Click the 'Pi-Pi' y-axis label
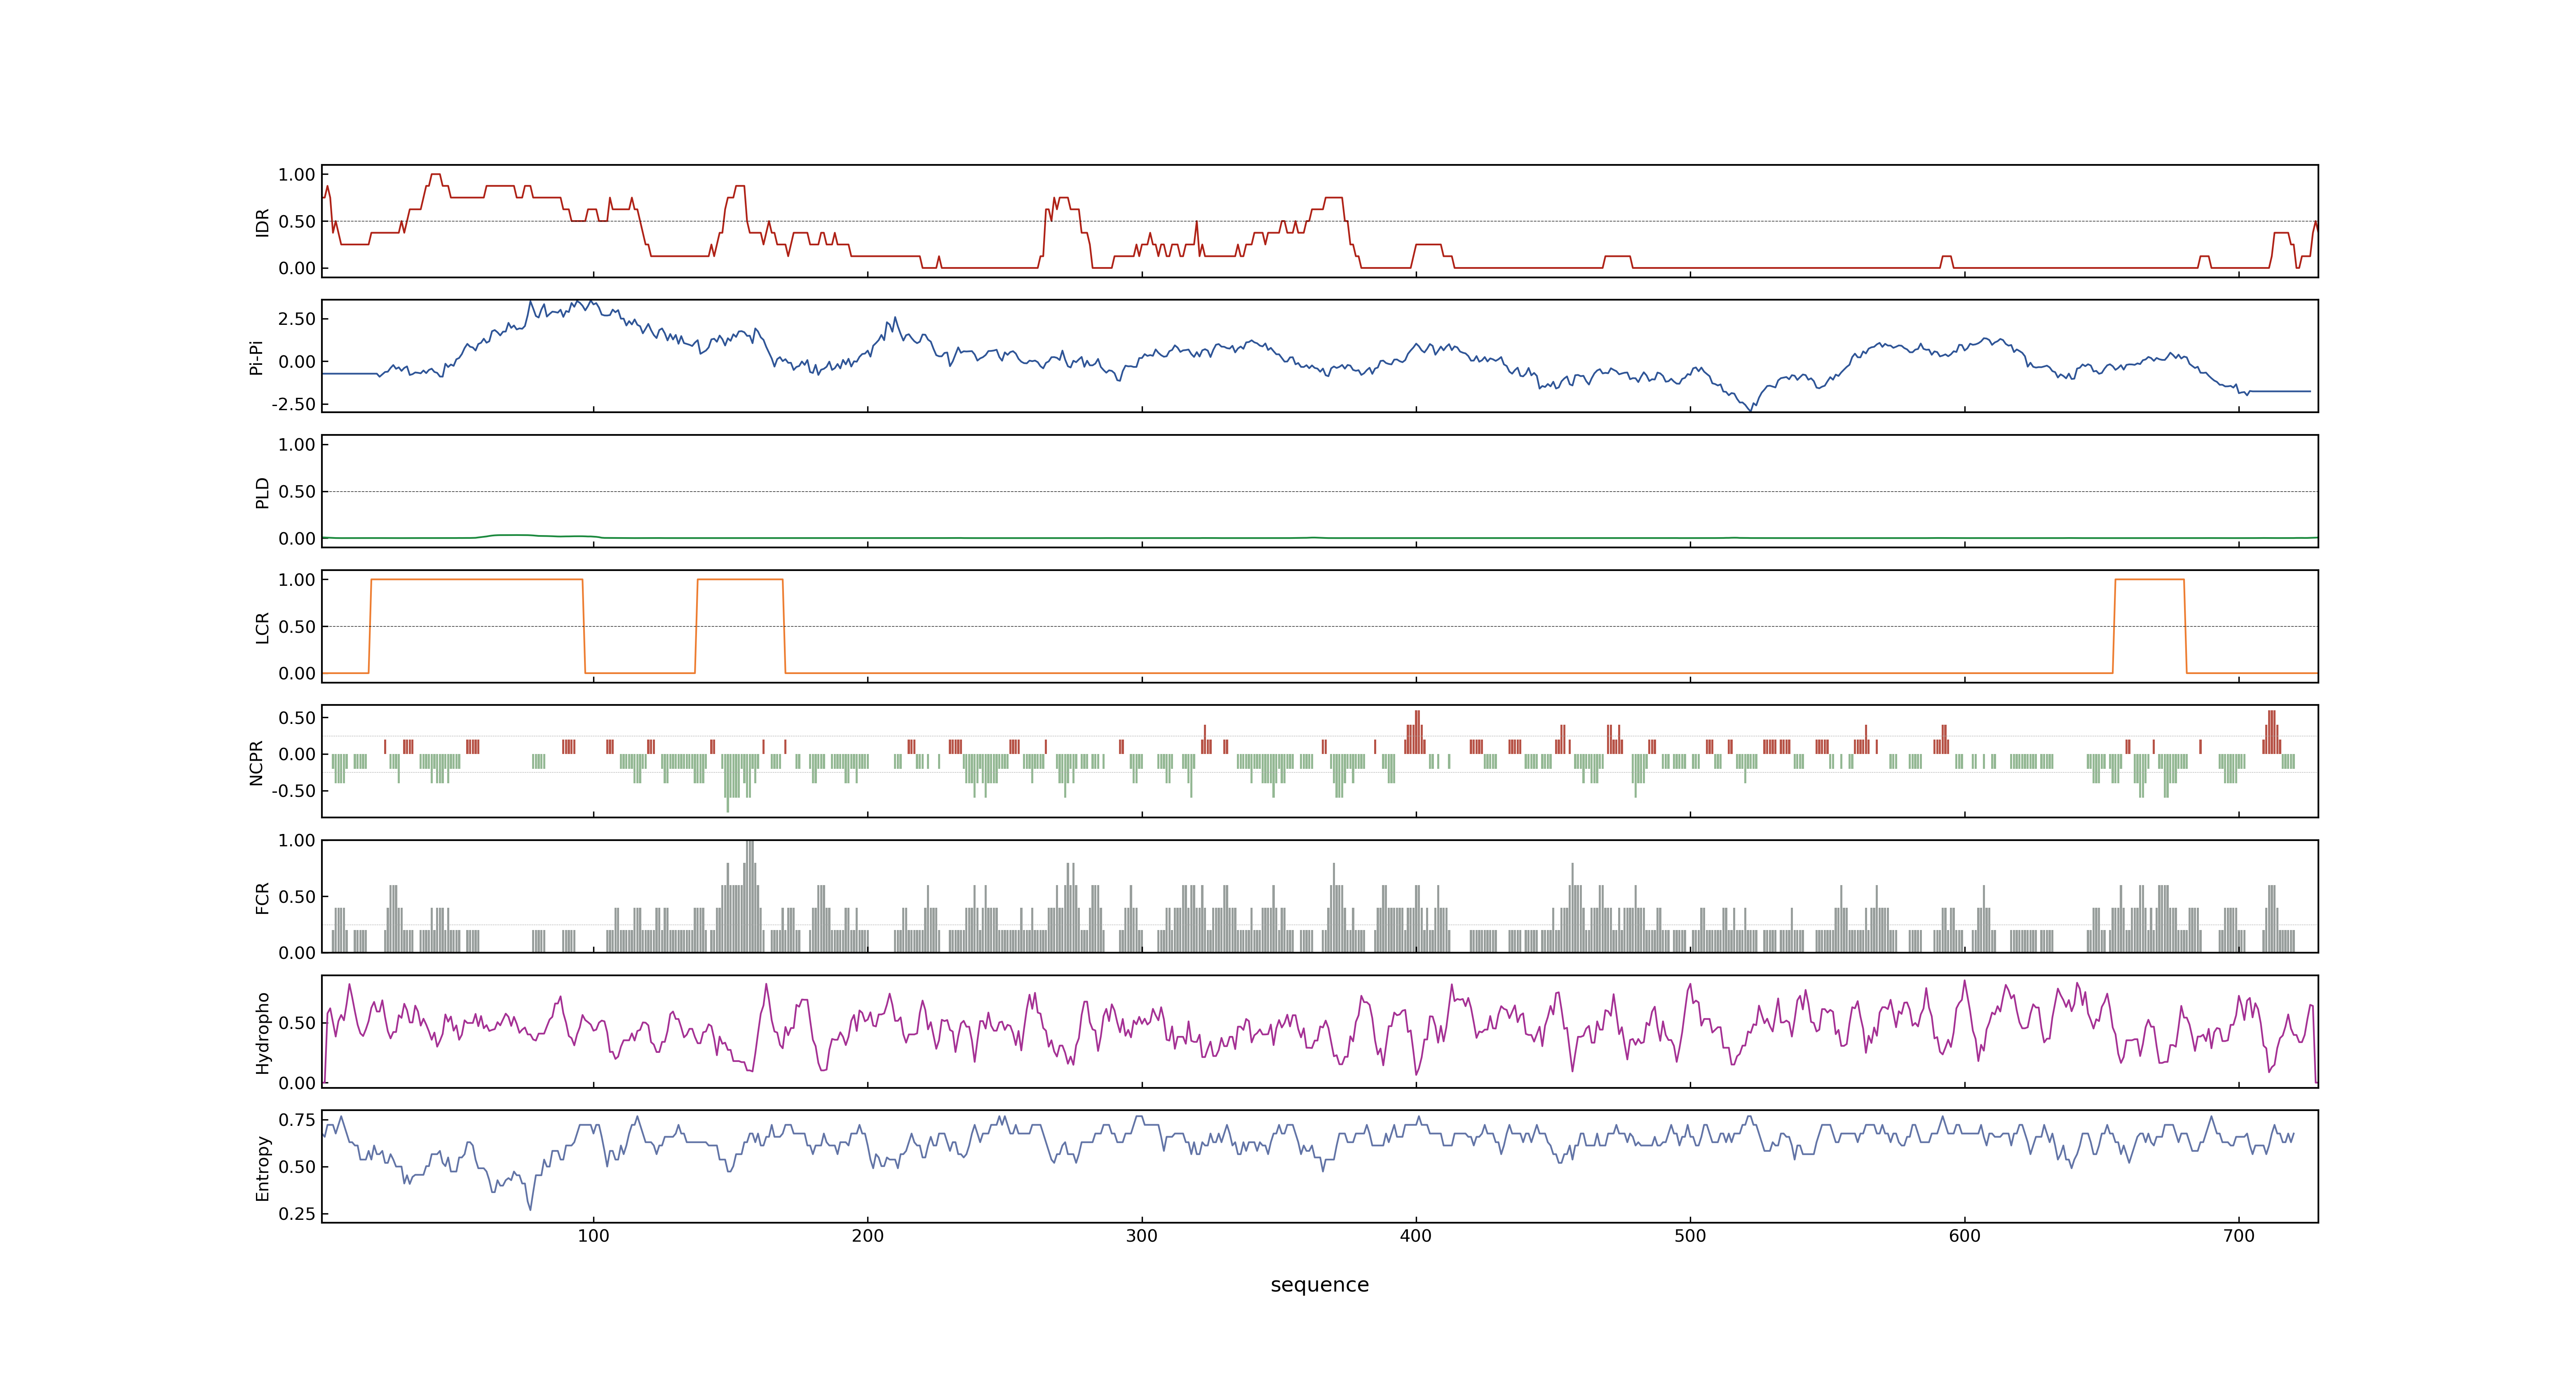2576x1374 pixels. [x=256, y=357]
